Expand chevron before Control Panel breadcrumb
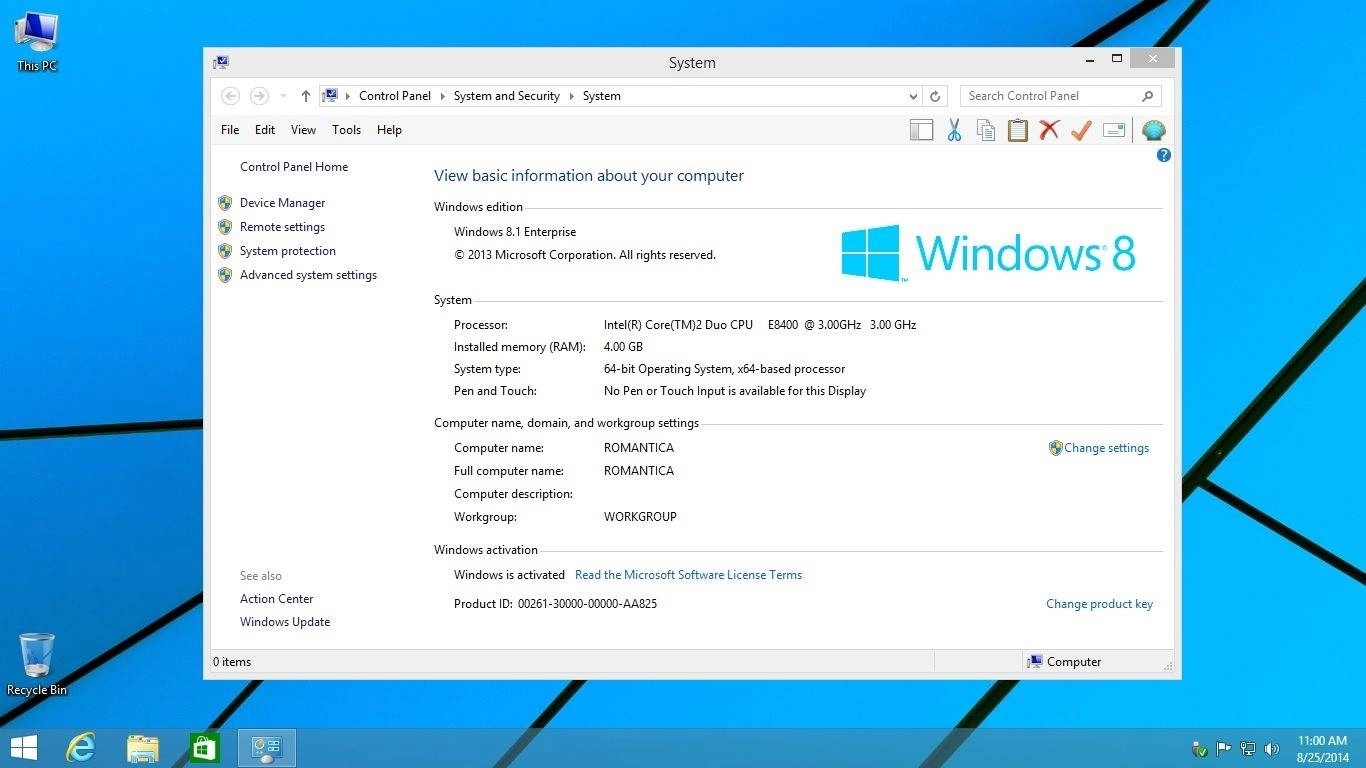Image resolution: width=1366 pixels, height=768 pixels. 348,96
